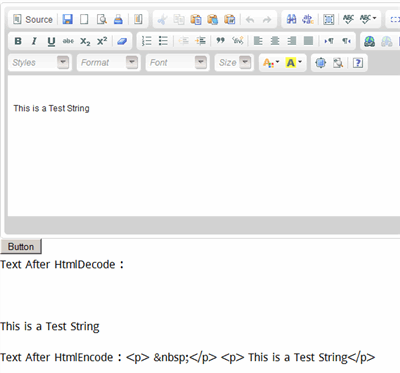This screenshot has width=400, height=373.
Task: Click the Save floppy disk icon
Action: [x=67, y=19]
